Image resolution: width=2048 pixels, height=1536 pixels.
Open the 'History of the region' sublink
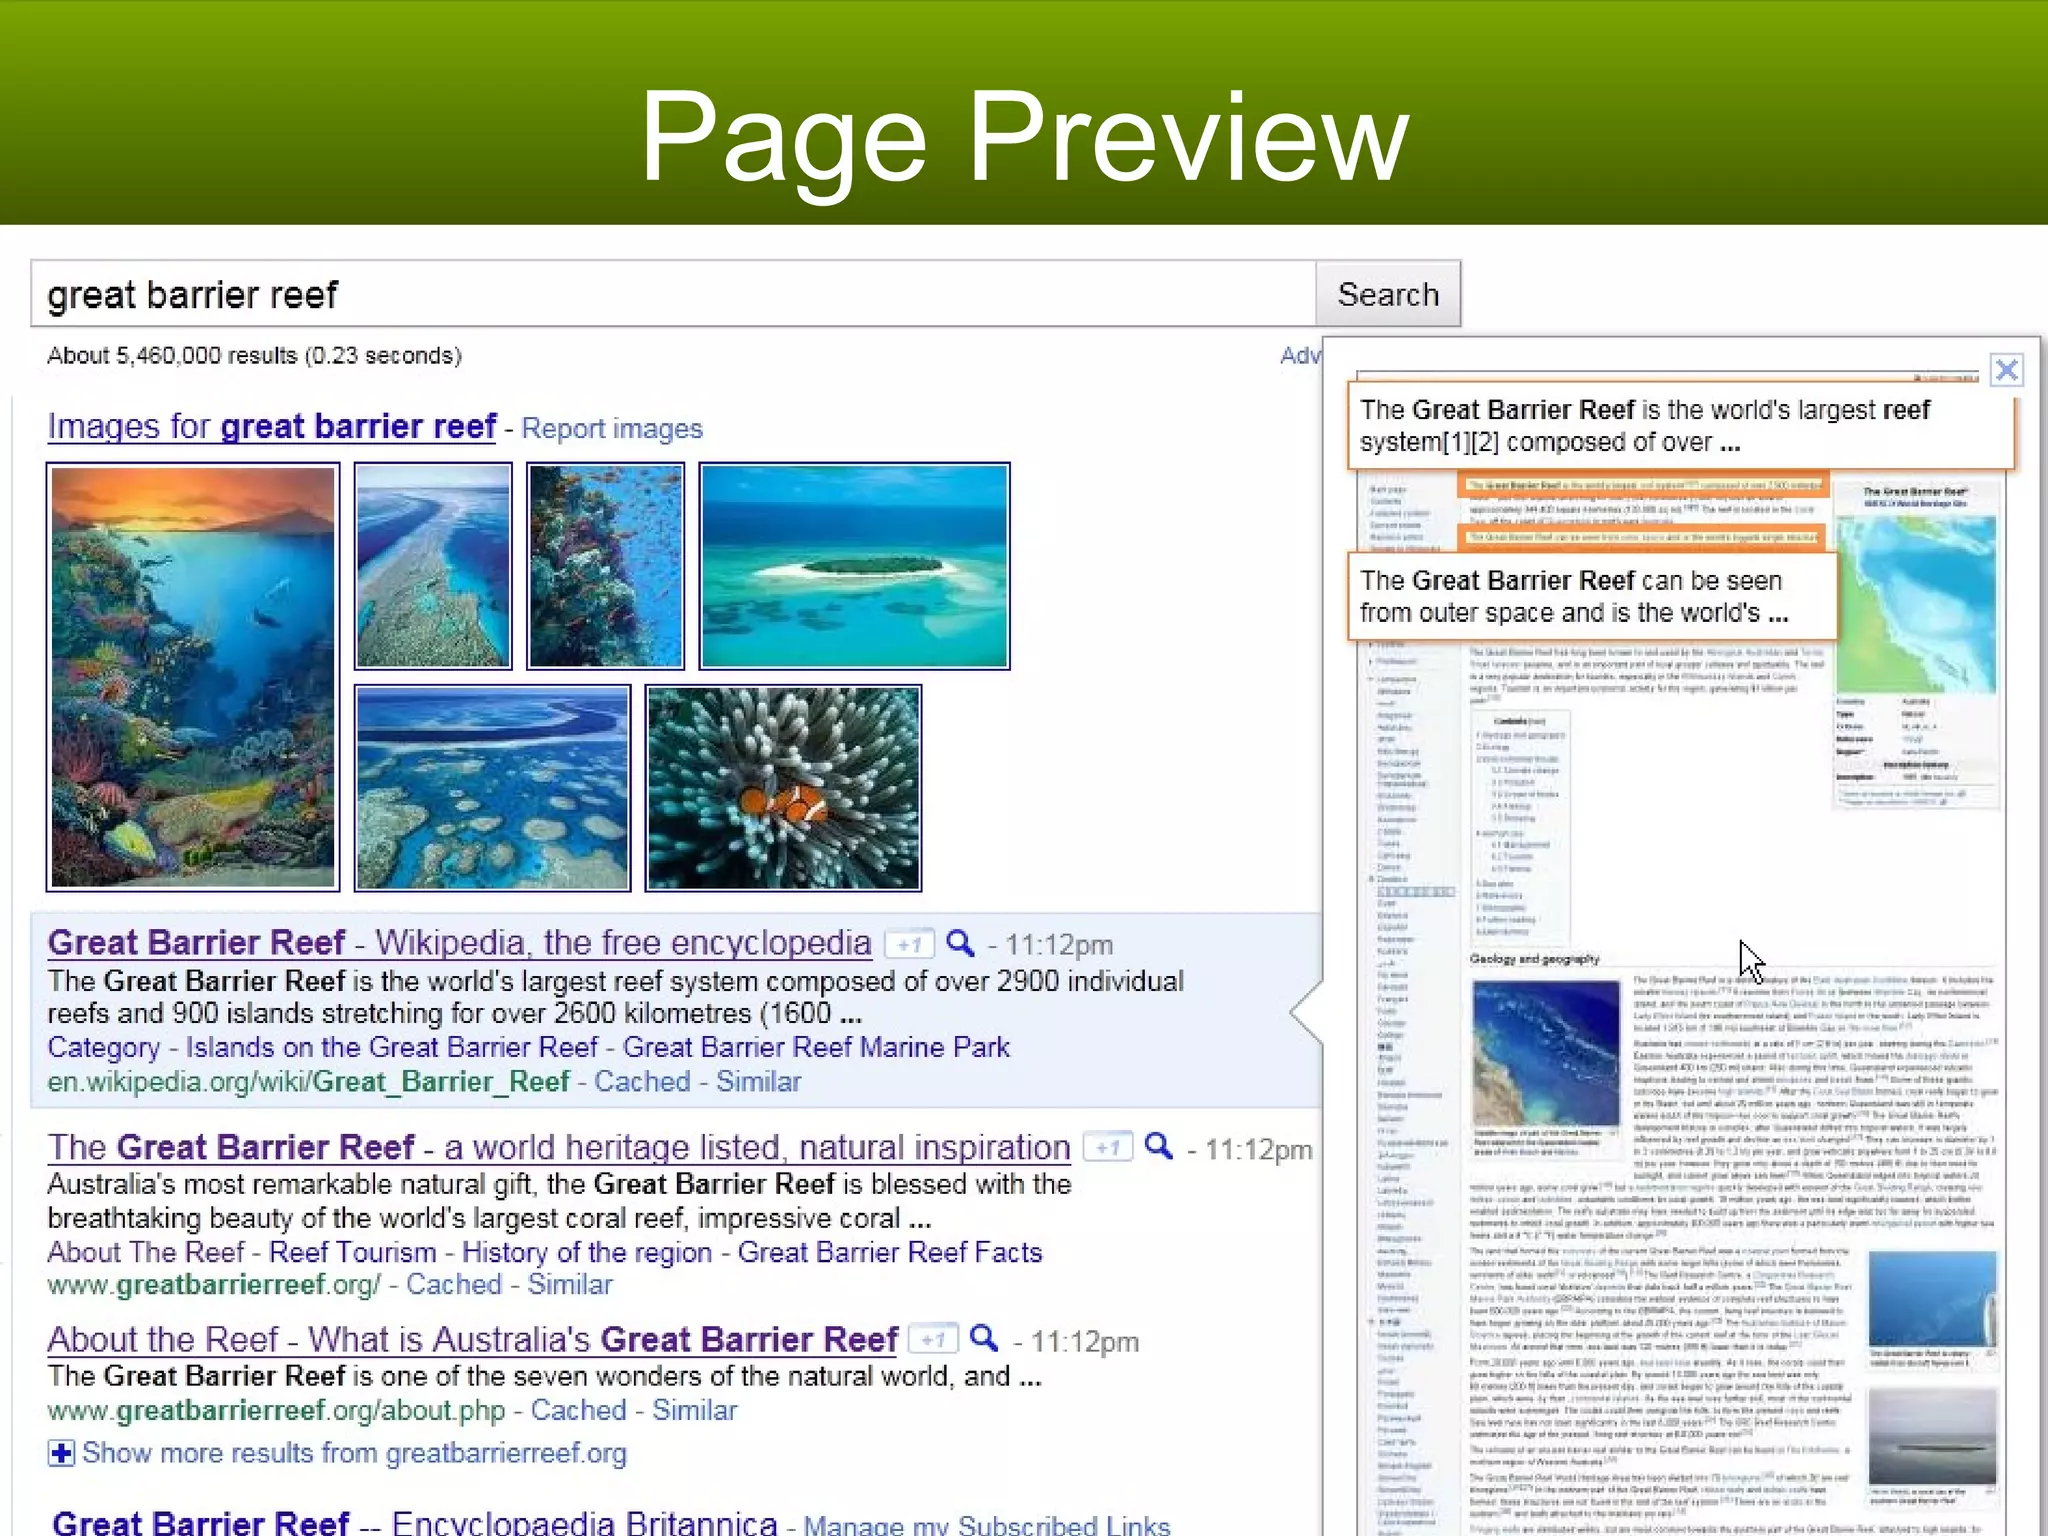[x=587, y=1252]
